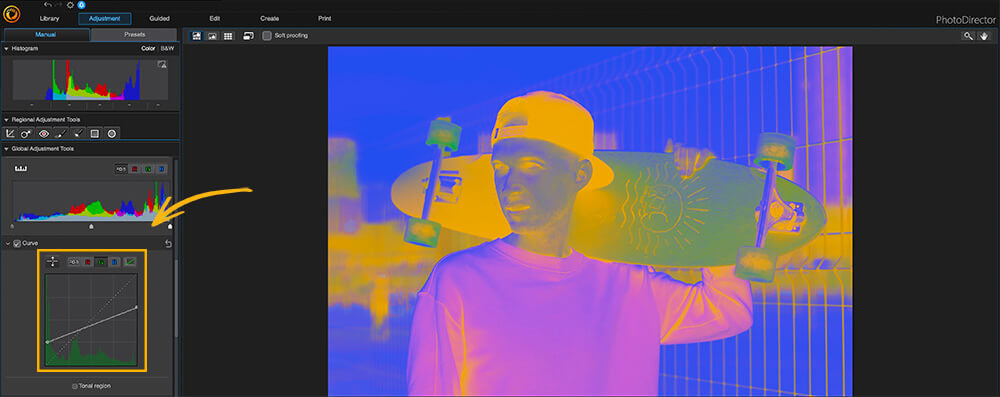1000x397 pixels.
Task: Switch the histogram to B&W
Action: [x=166, y=49]
